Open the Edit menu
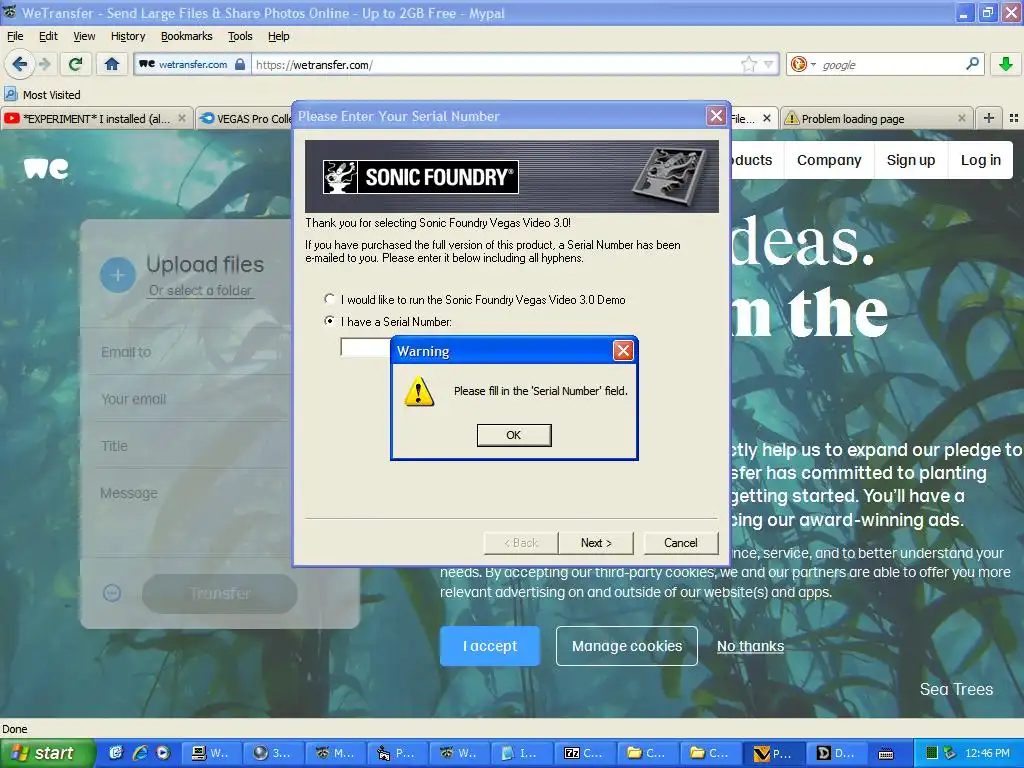The image size is (1024, 768). coord(48,36)
